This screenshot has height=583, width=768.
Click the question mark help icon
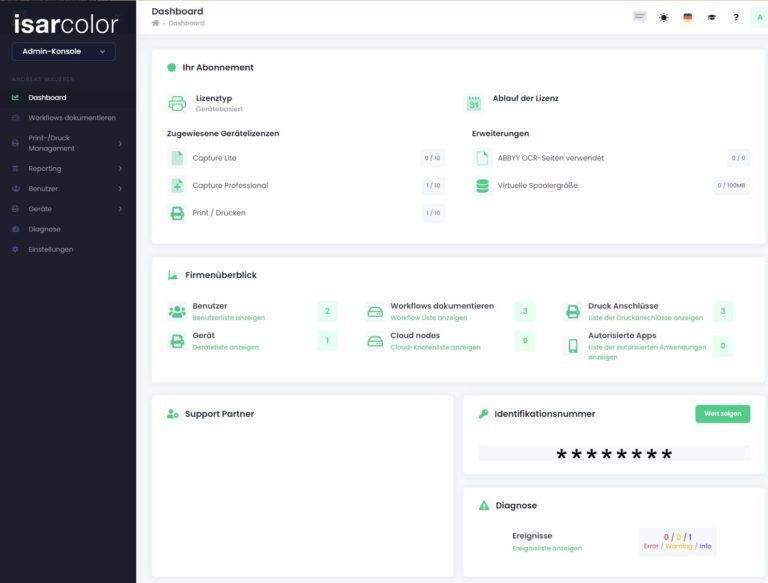tap(736, 17)
